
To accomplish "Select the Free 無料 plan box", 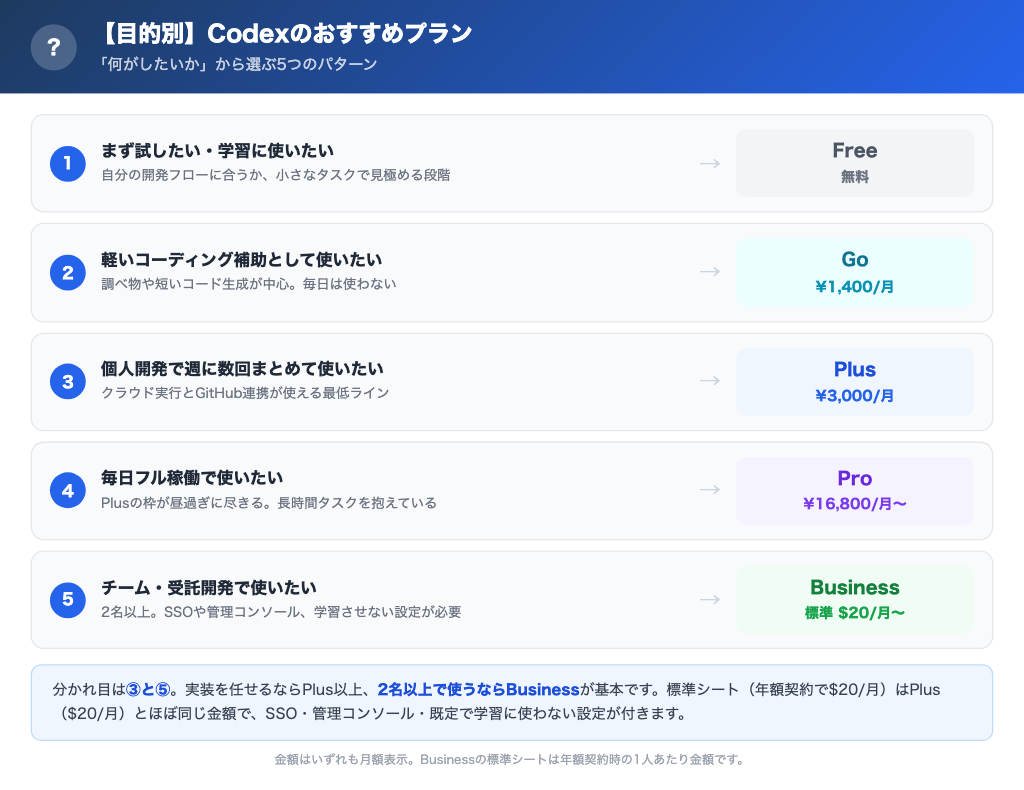I will tap(855, 163).
